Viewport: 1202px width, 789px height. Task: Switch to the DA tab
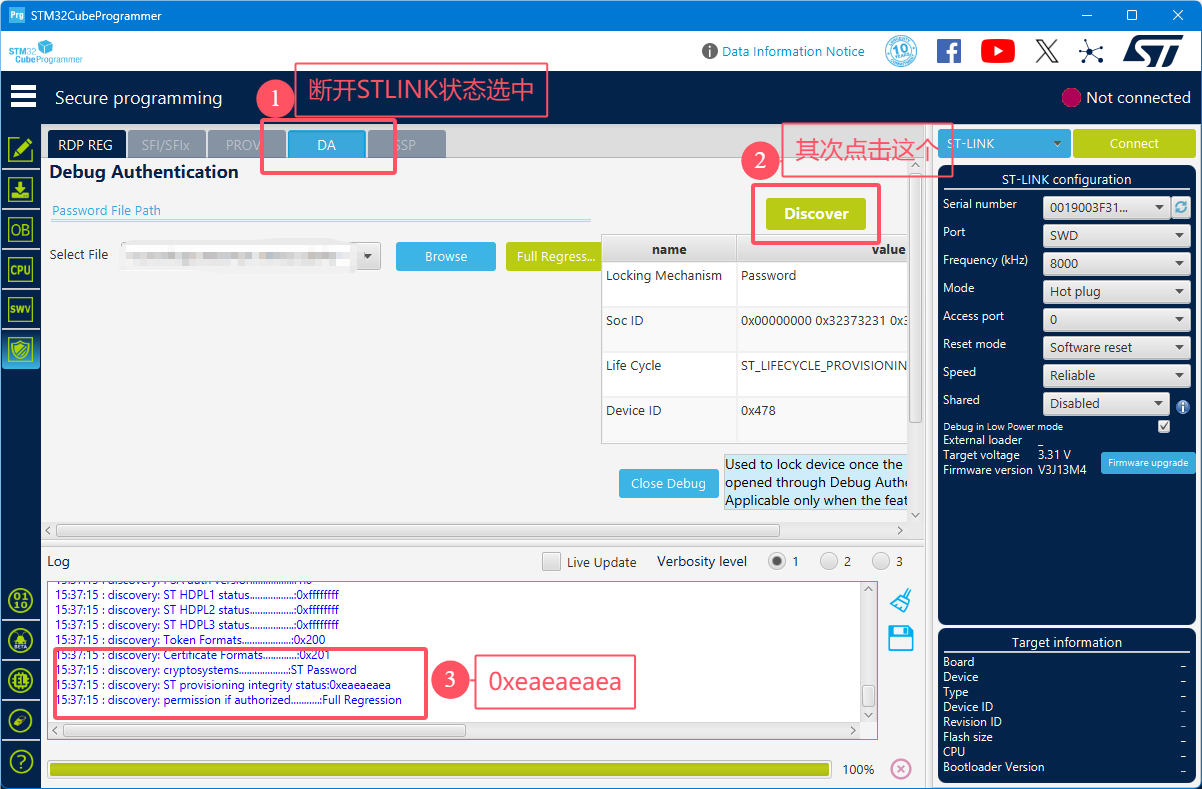coord(326,144)
